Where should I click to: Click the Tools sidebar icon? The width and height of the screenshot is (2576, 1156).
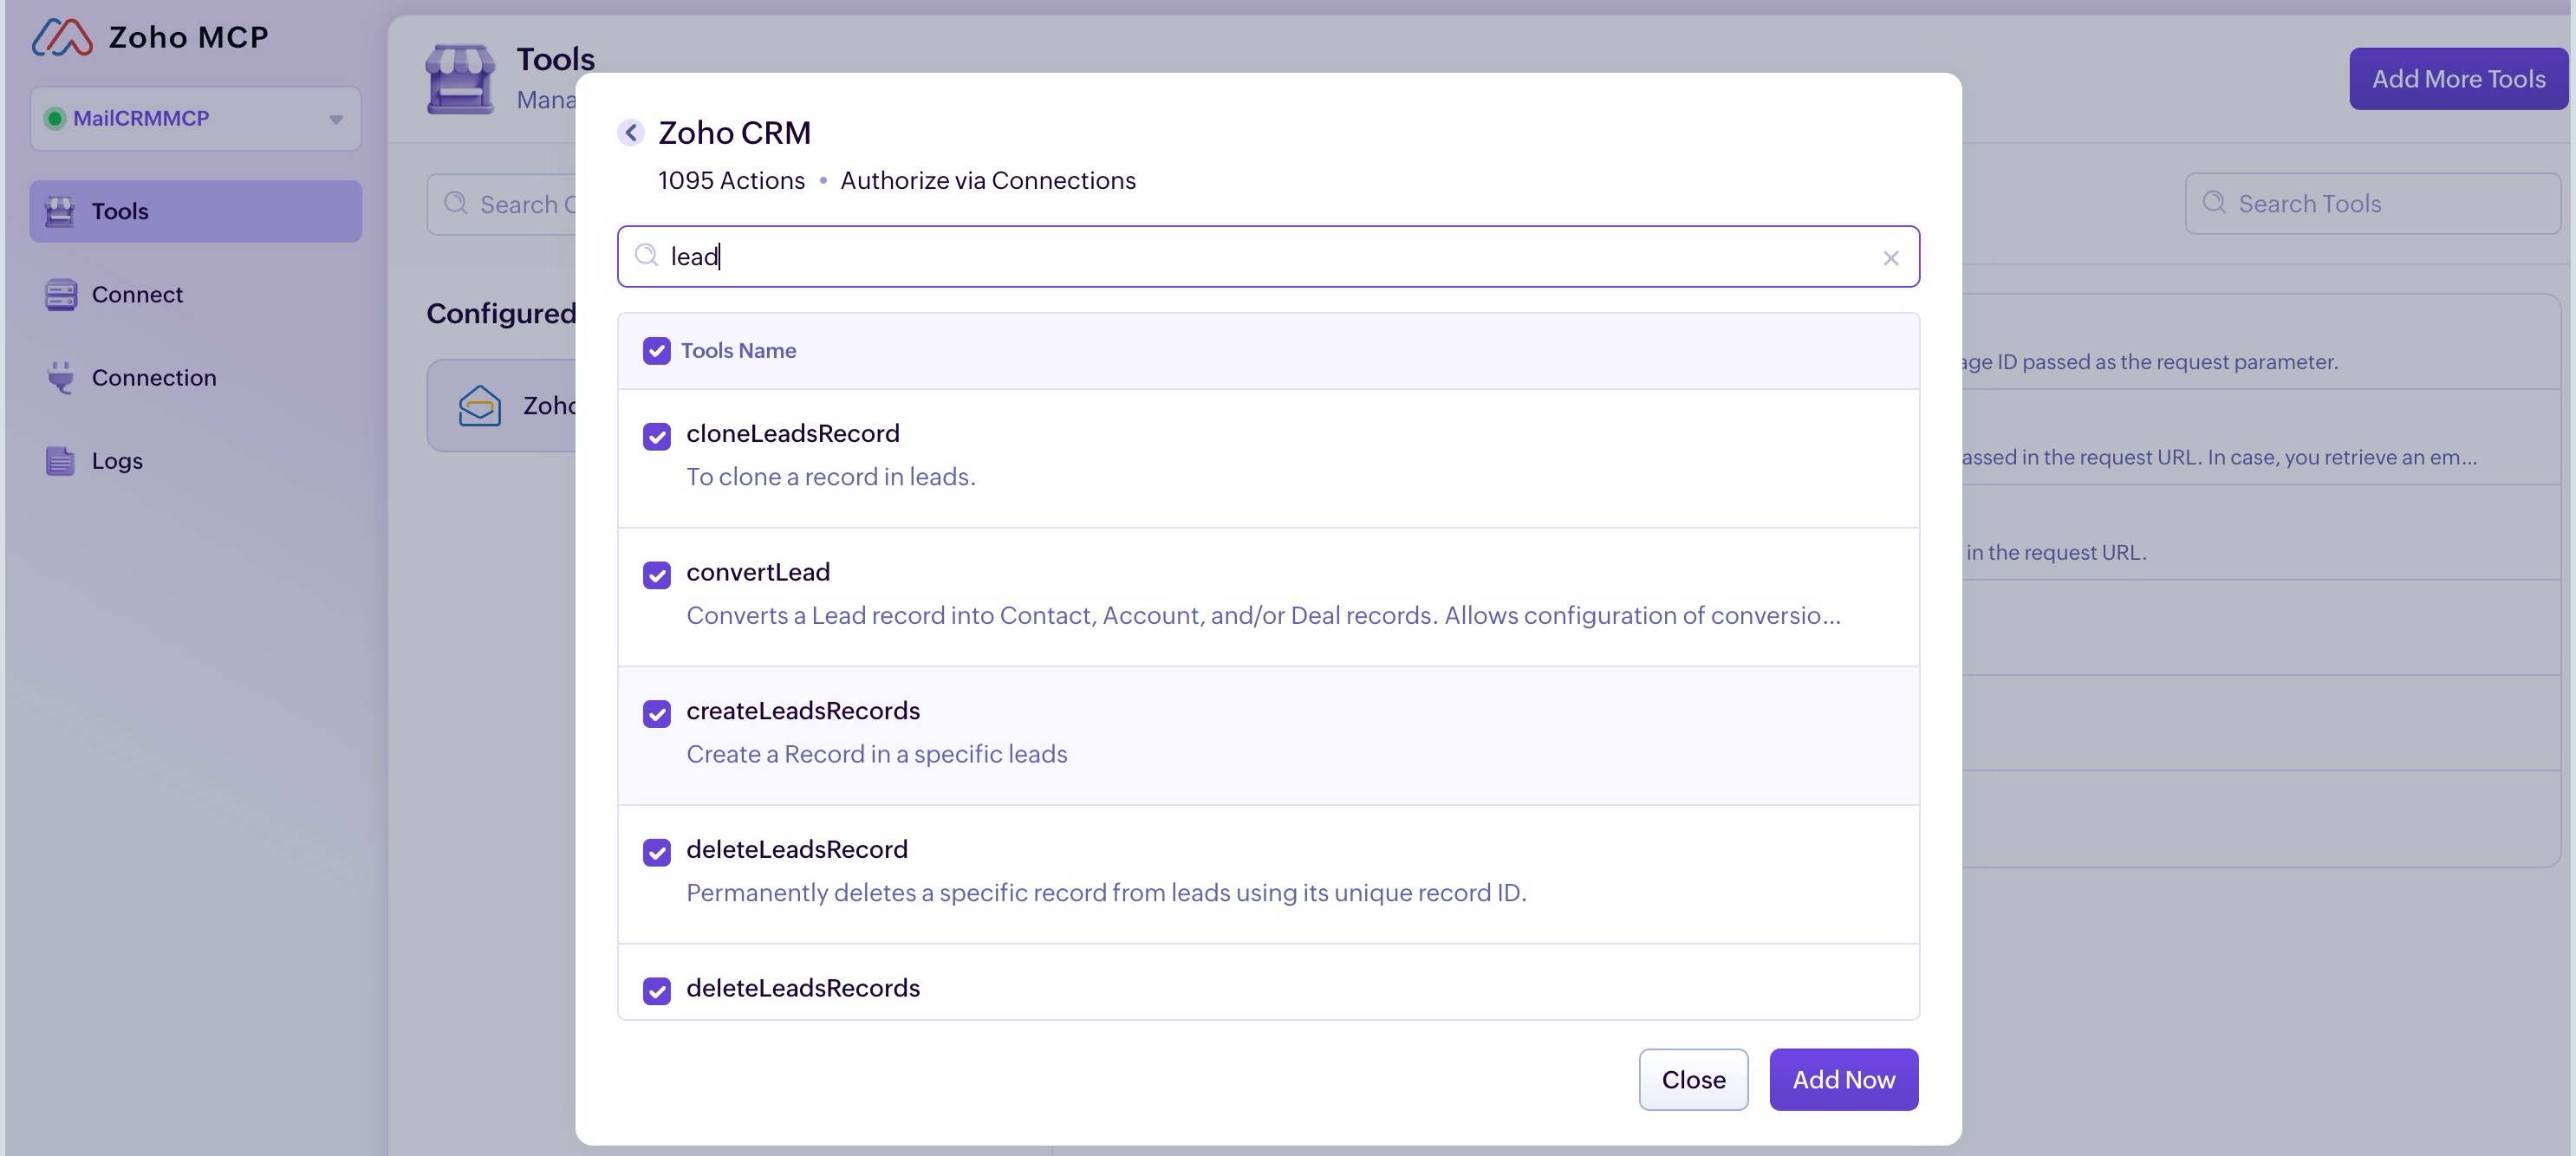[60, 211]
